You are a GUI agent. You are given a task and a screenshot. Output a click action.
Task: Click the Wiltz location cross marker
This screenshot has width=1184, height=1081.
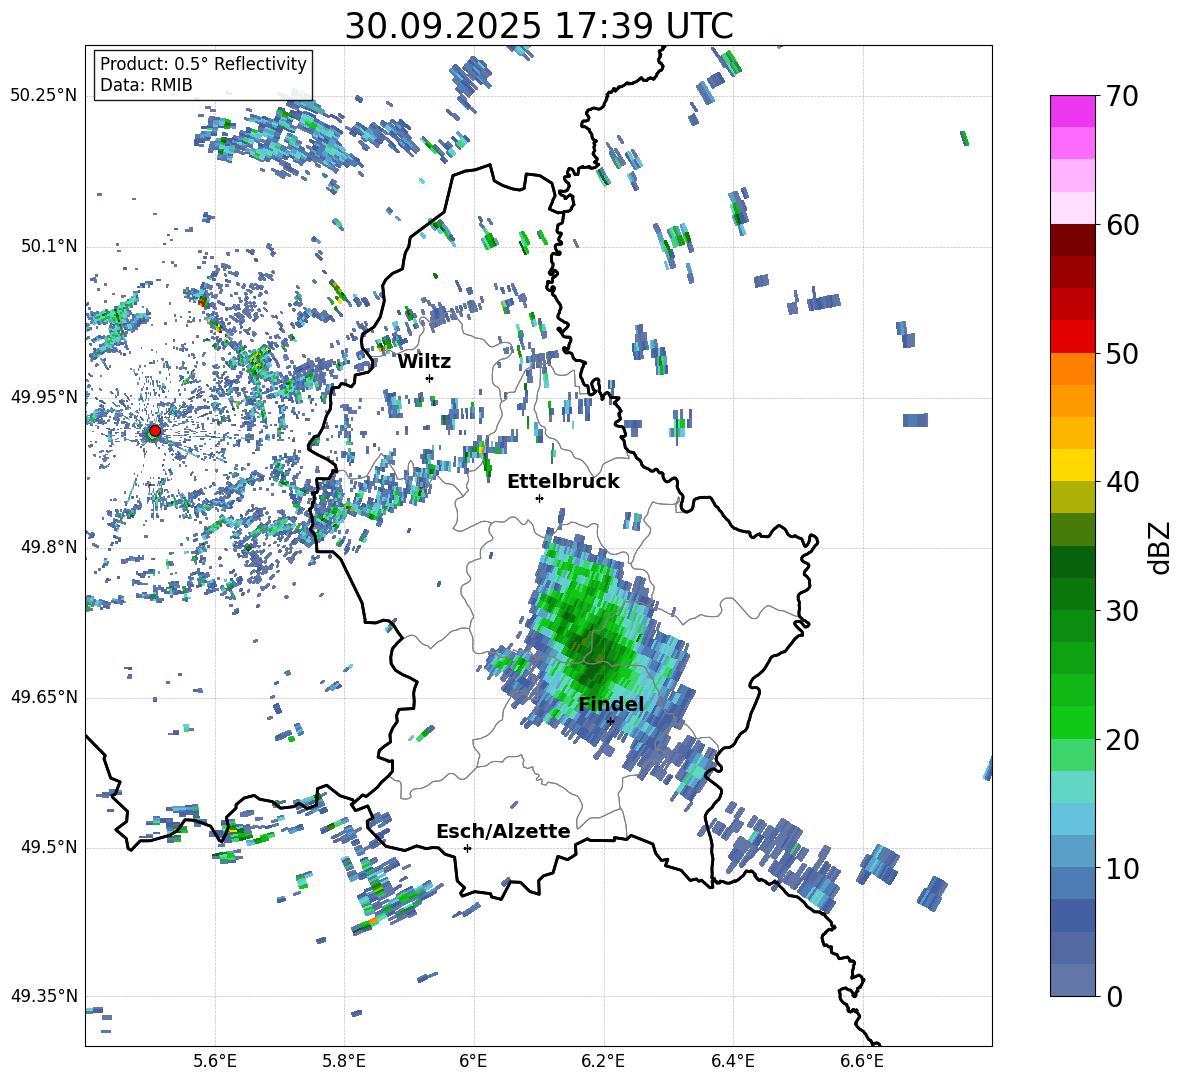(x=430, y=378)
